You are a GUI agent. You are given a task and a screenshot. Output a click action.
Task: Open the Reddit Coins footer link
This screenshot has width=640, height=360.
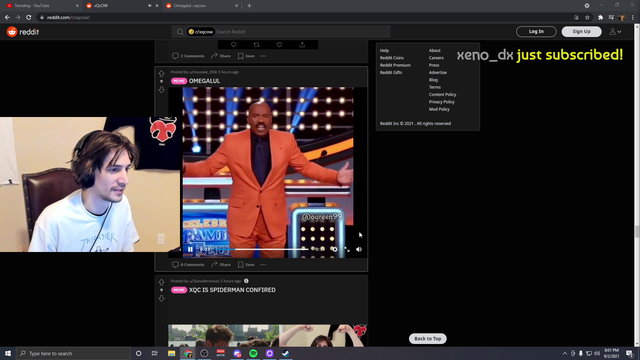tap(392, 58)
